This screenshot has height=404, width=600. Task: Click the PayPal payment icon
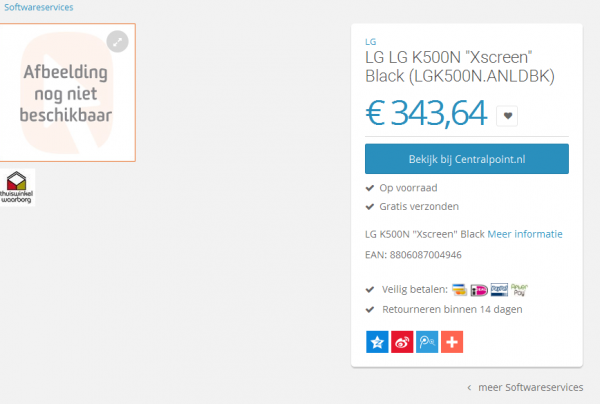(499, 290)
